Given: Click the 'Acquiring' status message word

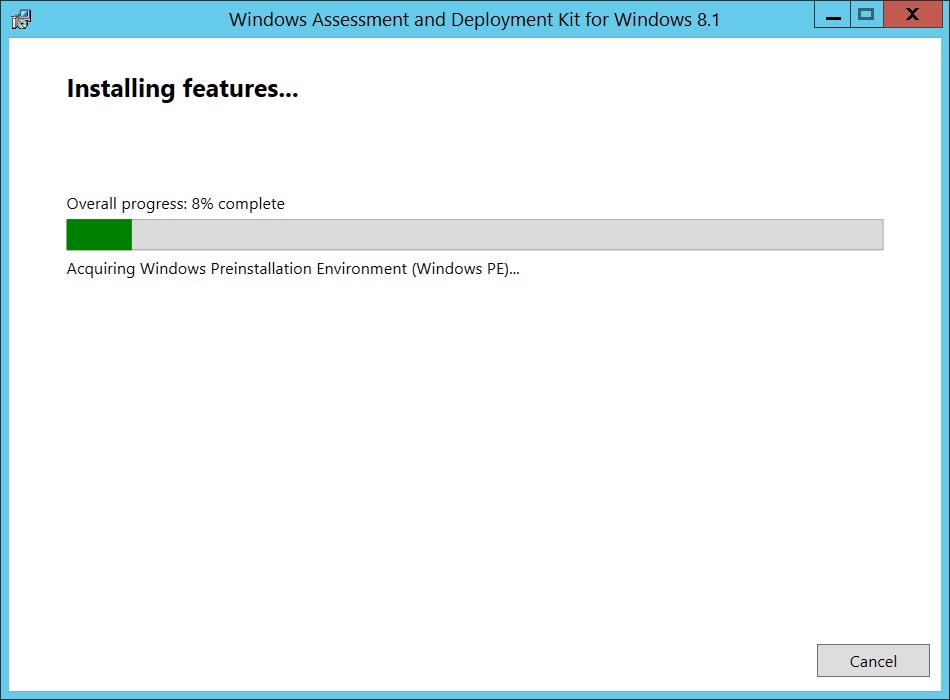Looking at the screenshot, I should 101,269.
